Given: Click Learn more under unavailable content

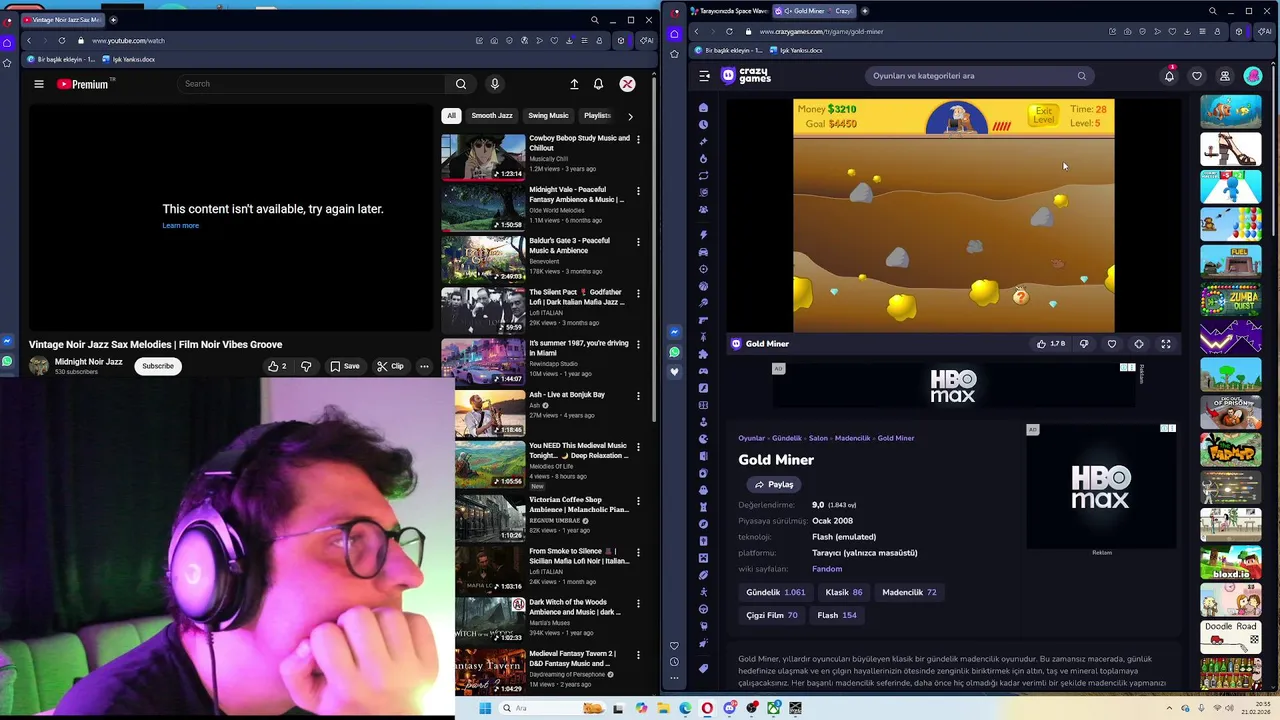Looking at the screenshot, I should 181,225.
